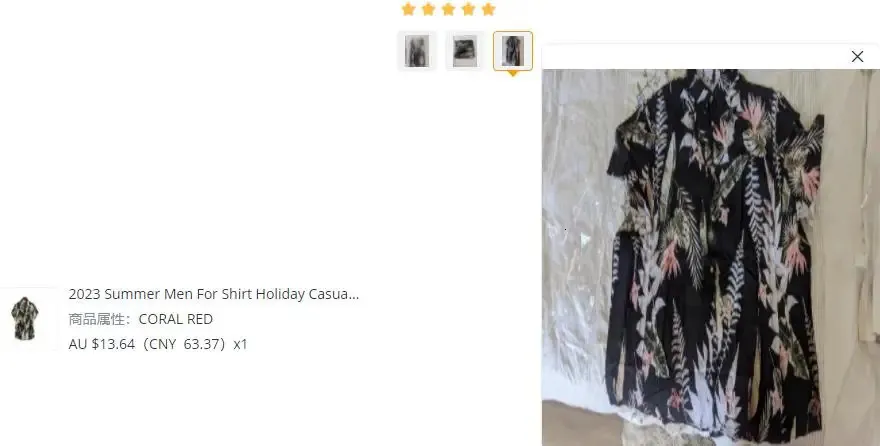Open the first review photo thumbnail
Screen dimensions: 880x446
click(417, 51)
